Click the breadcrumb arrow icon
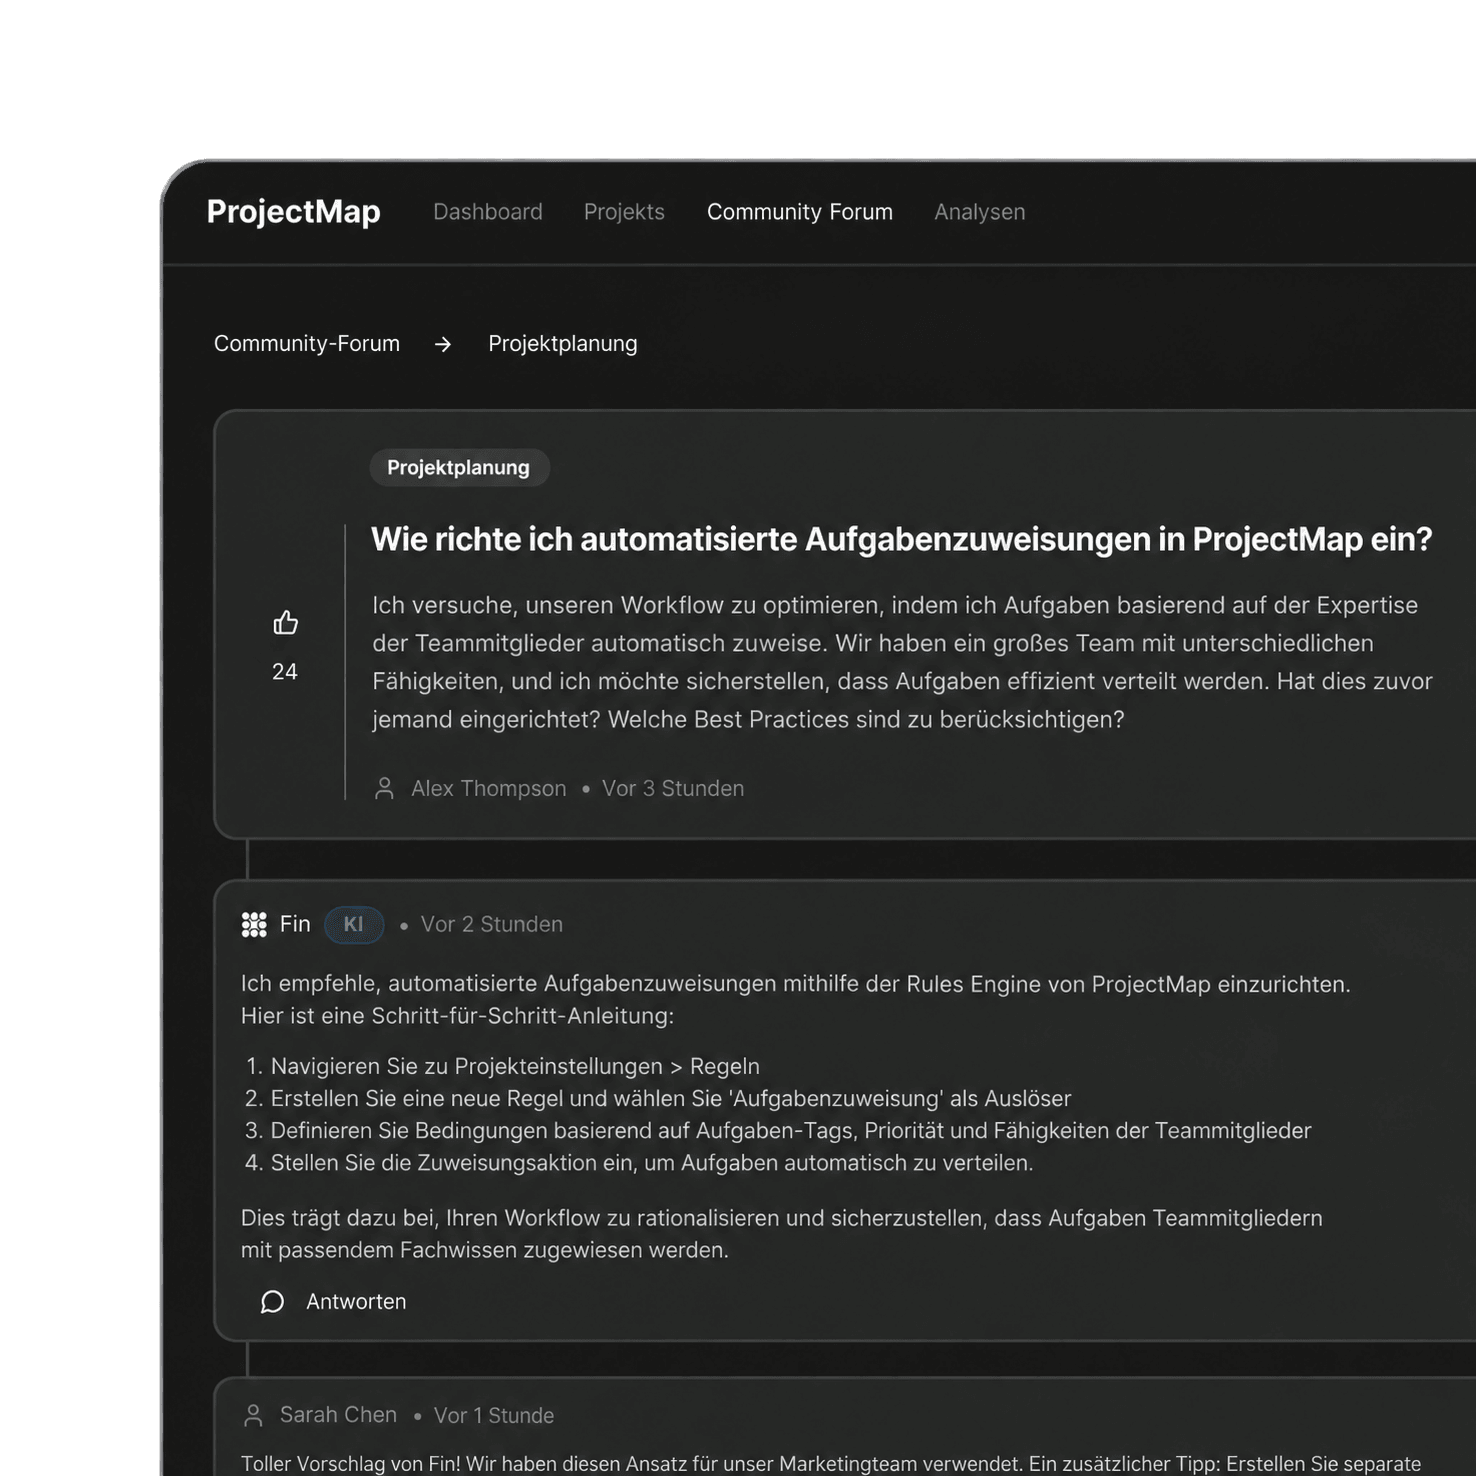Image resolution: width=1476 pixels, height=1476 pixels. pos(443,344)
